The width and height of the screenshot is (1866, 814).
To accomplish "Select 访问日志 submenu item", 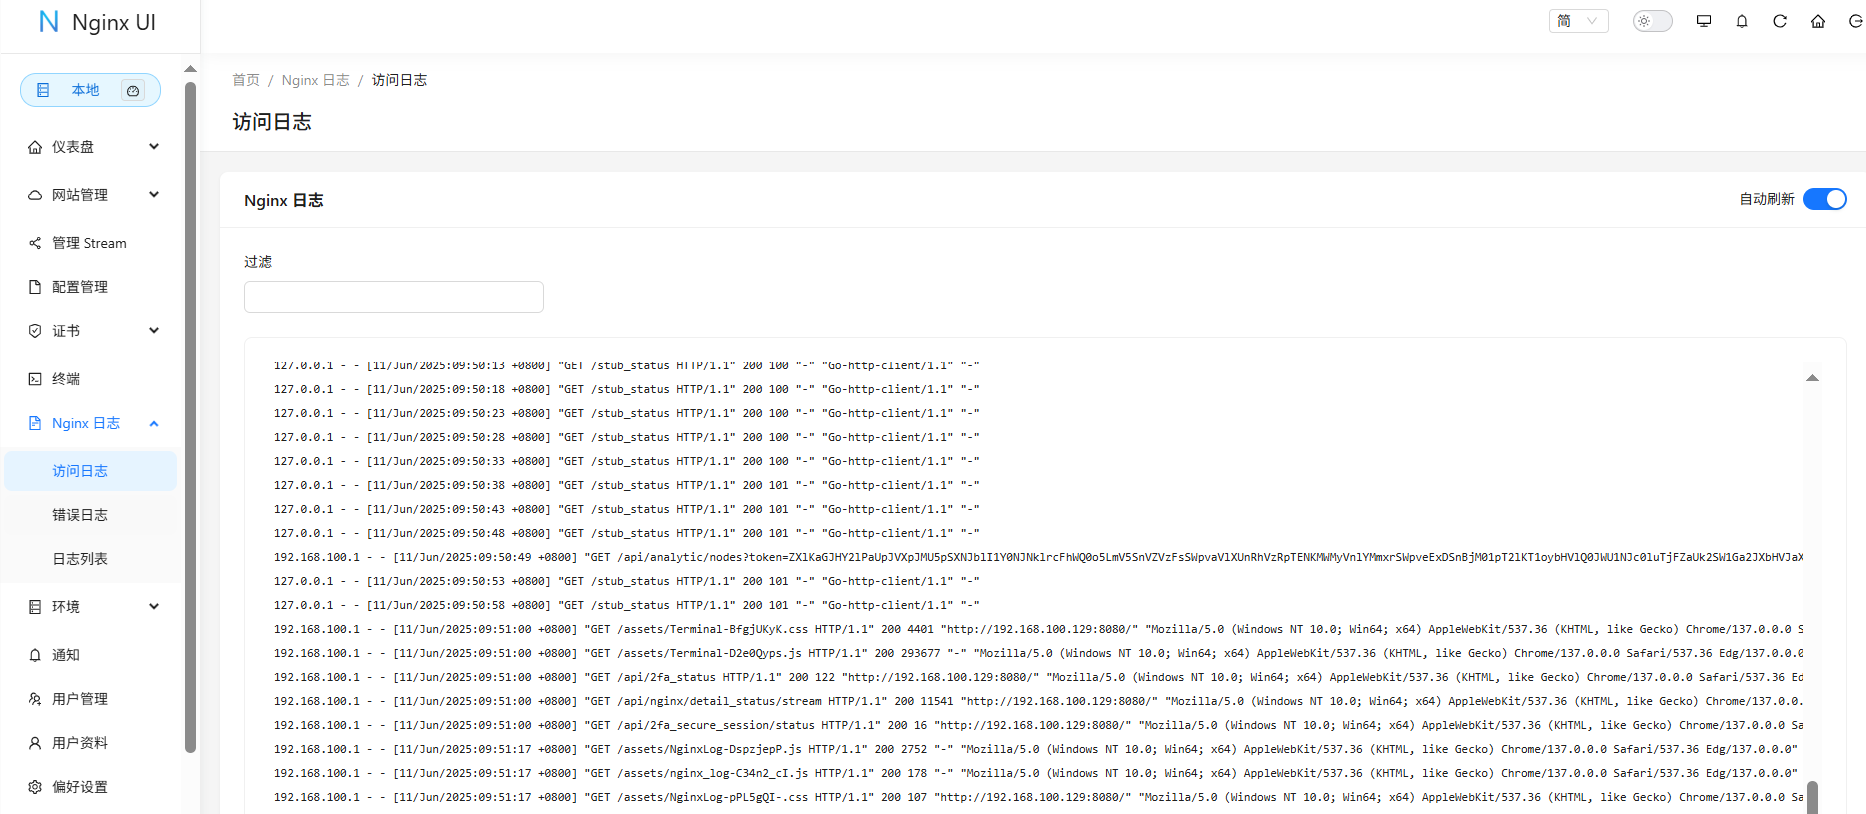I will click(90, 471).
